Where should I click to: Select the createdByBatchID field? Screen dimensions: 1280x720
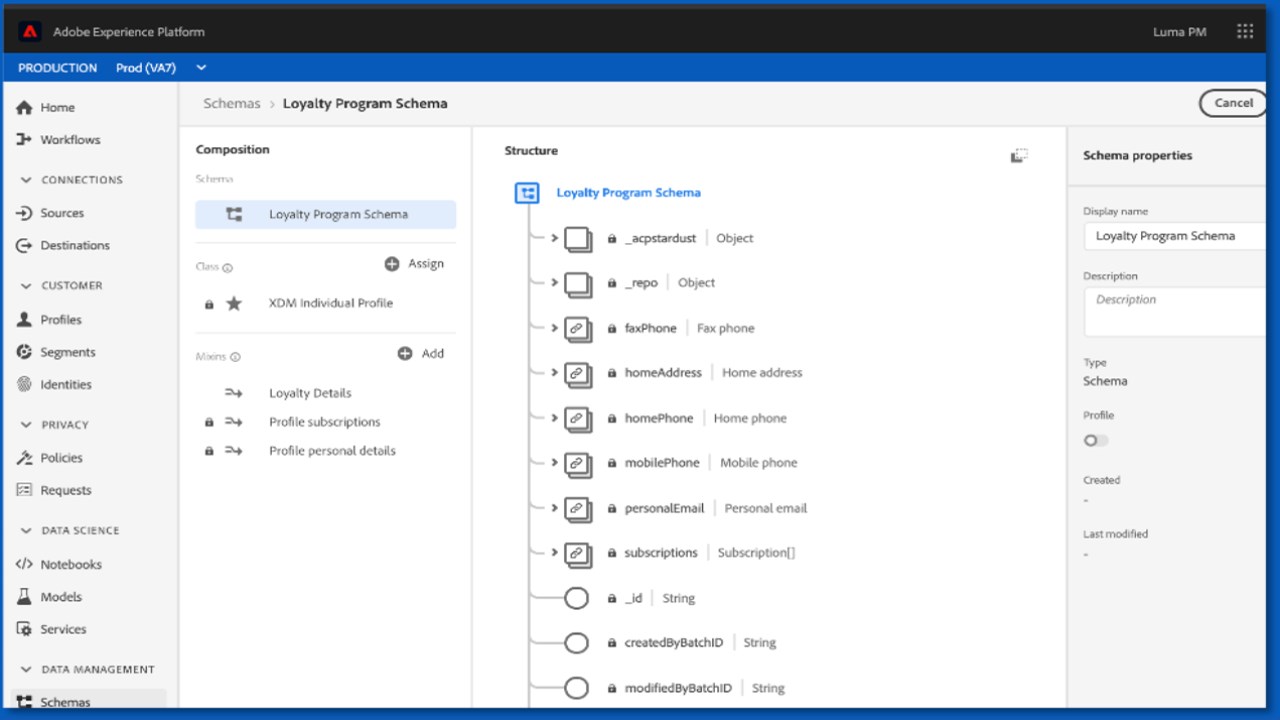[x=673, y=643]
